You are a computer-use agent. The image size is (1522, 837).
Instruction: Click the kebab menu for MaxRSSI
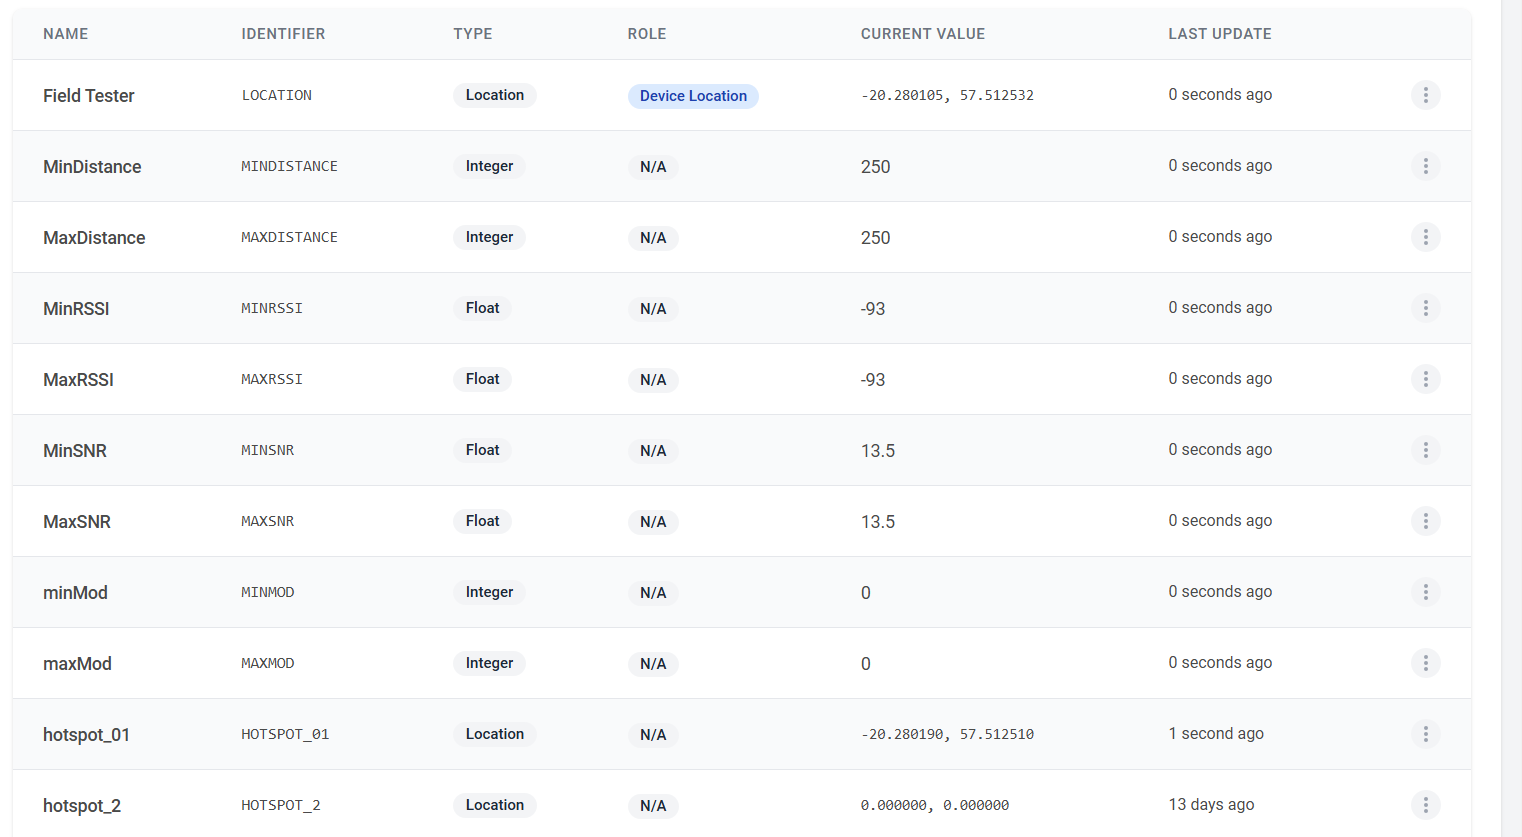point(1425,379)
